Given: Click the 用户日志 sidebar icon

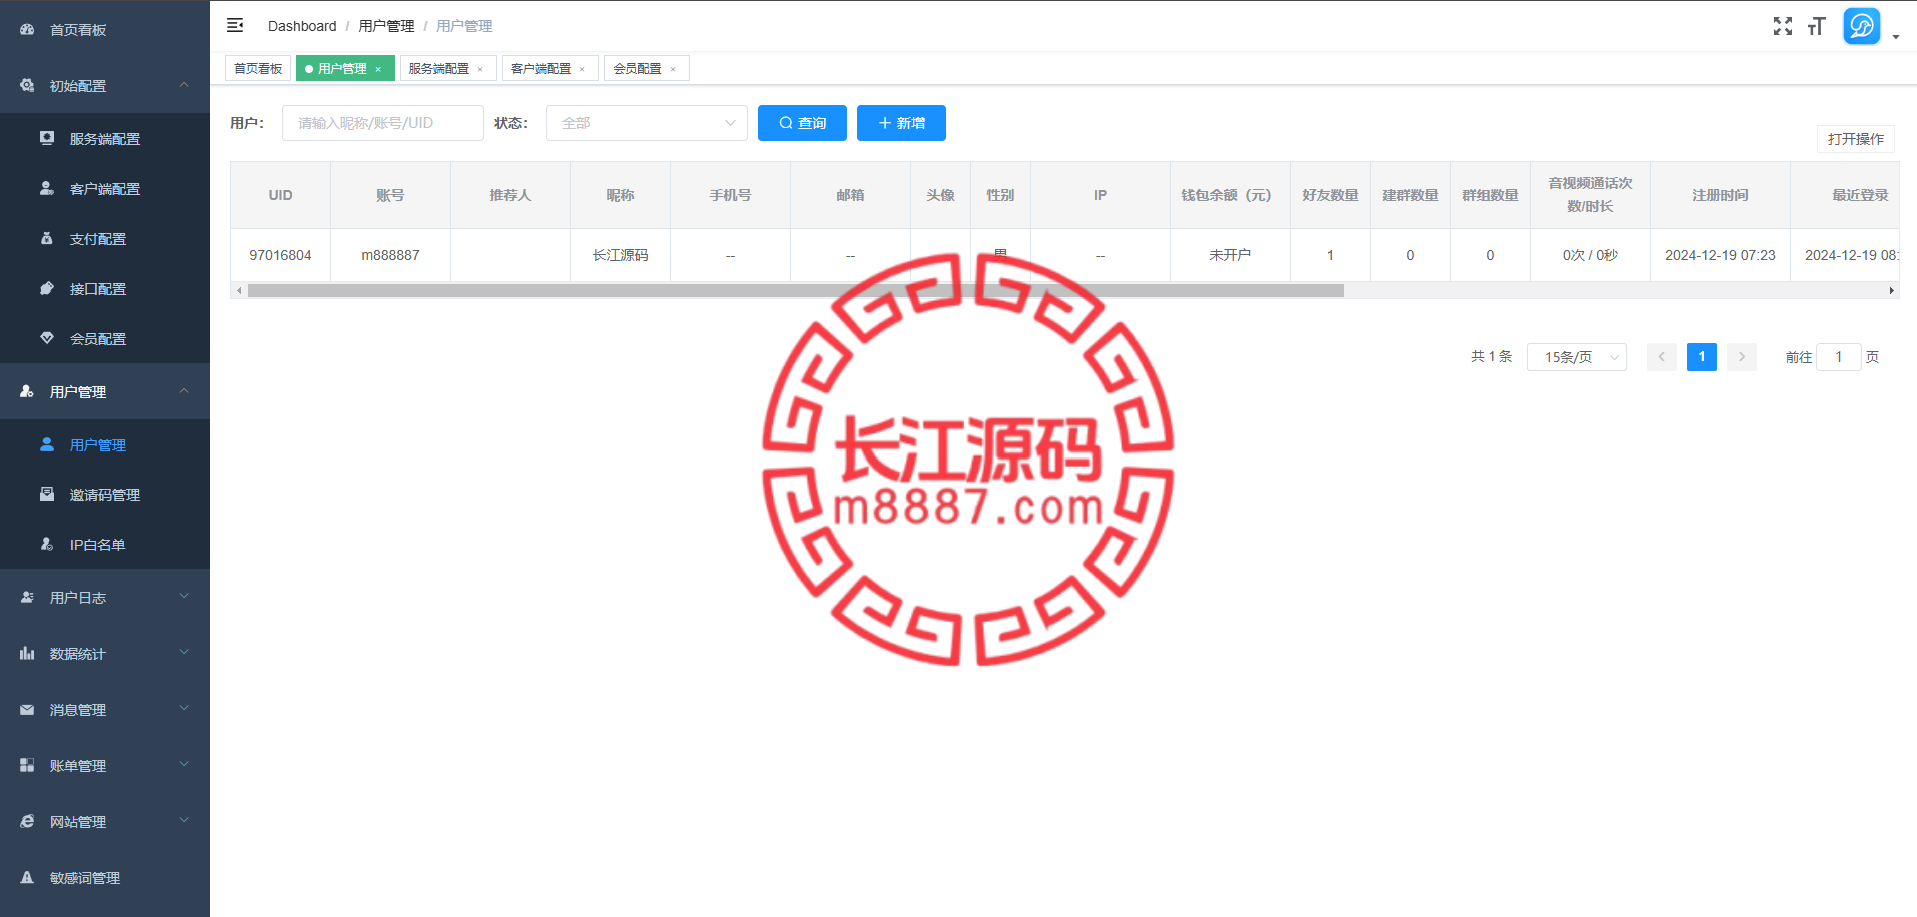Looking at the screenshot, I should point(27,597).
